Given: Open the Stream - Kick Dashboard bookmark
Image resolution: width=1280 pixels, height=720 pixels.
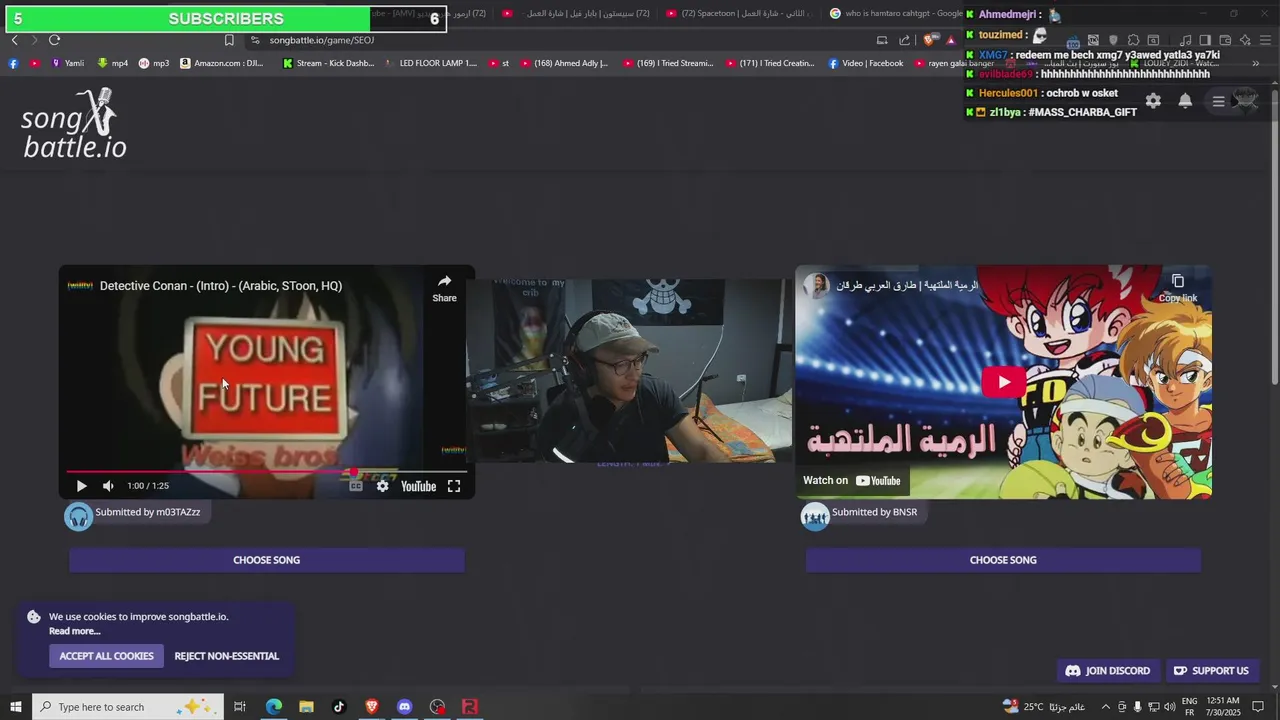Looking at the screenshot, I should pyautogui.click(x=328, y=63).
